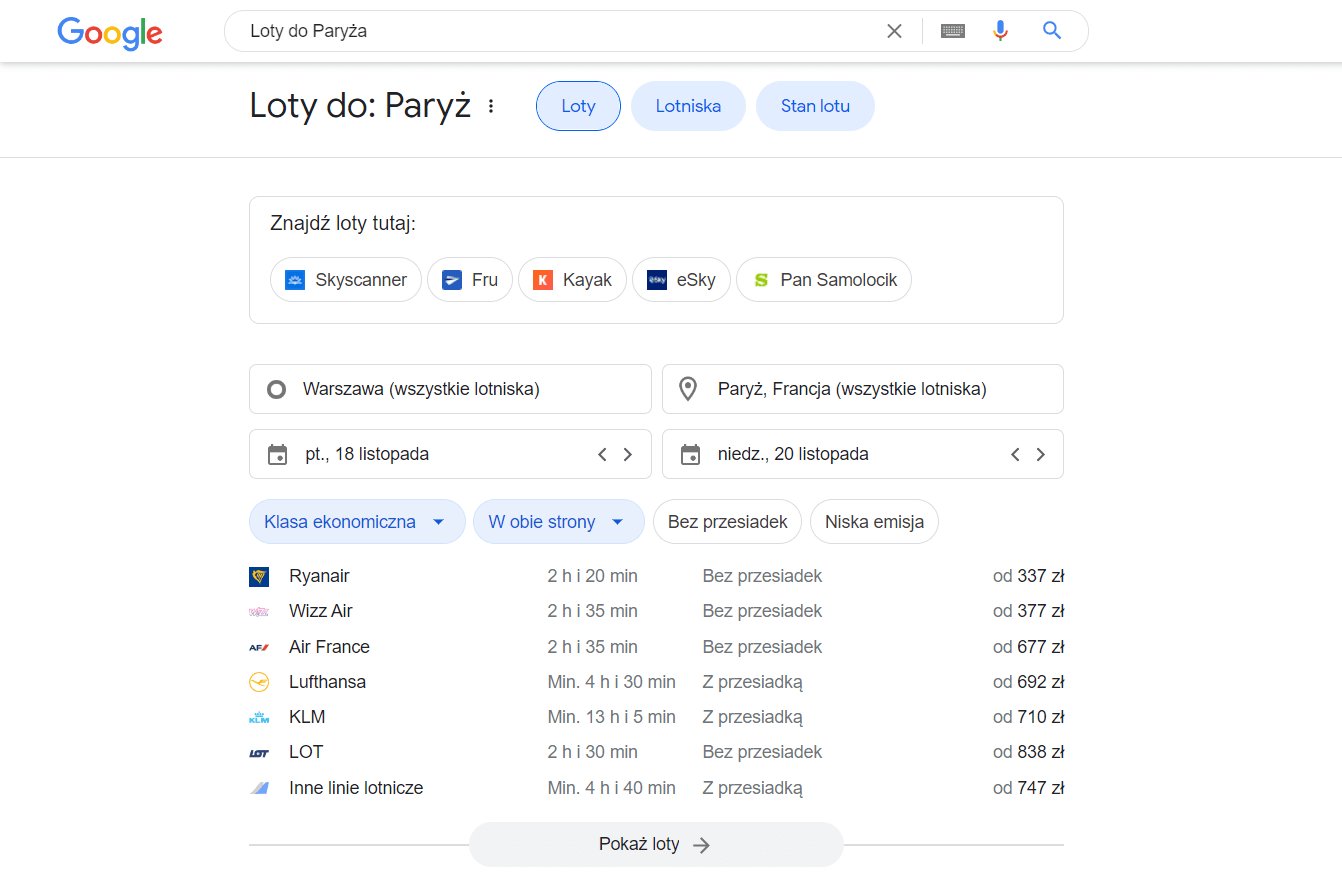Click the destination pin icon by Paryż
This screenshot has height=873, width=1342.
click(688, 389)
